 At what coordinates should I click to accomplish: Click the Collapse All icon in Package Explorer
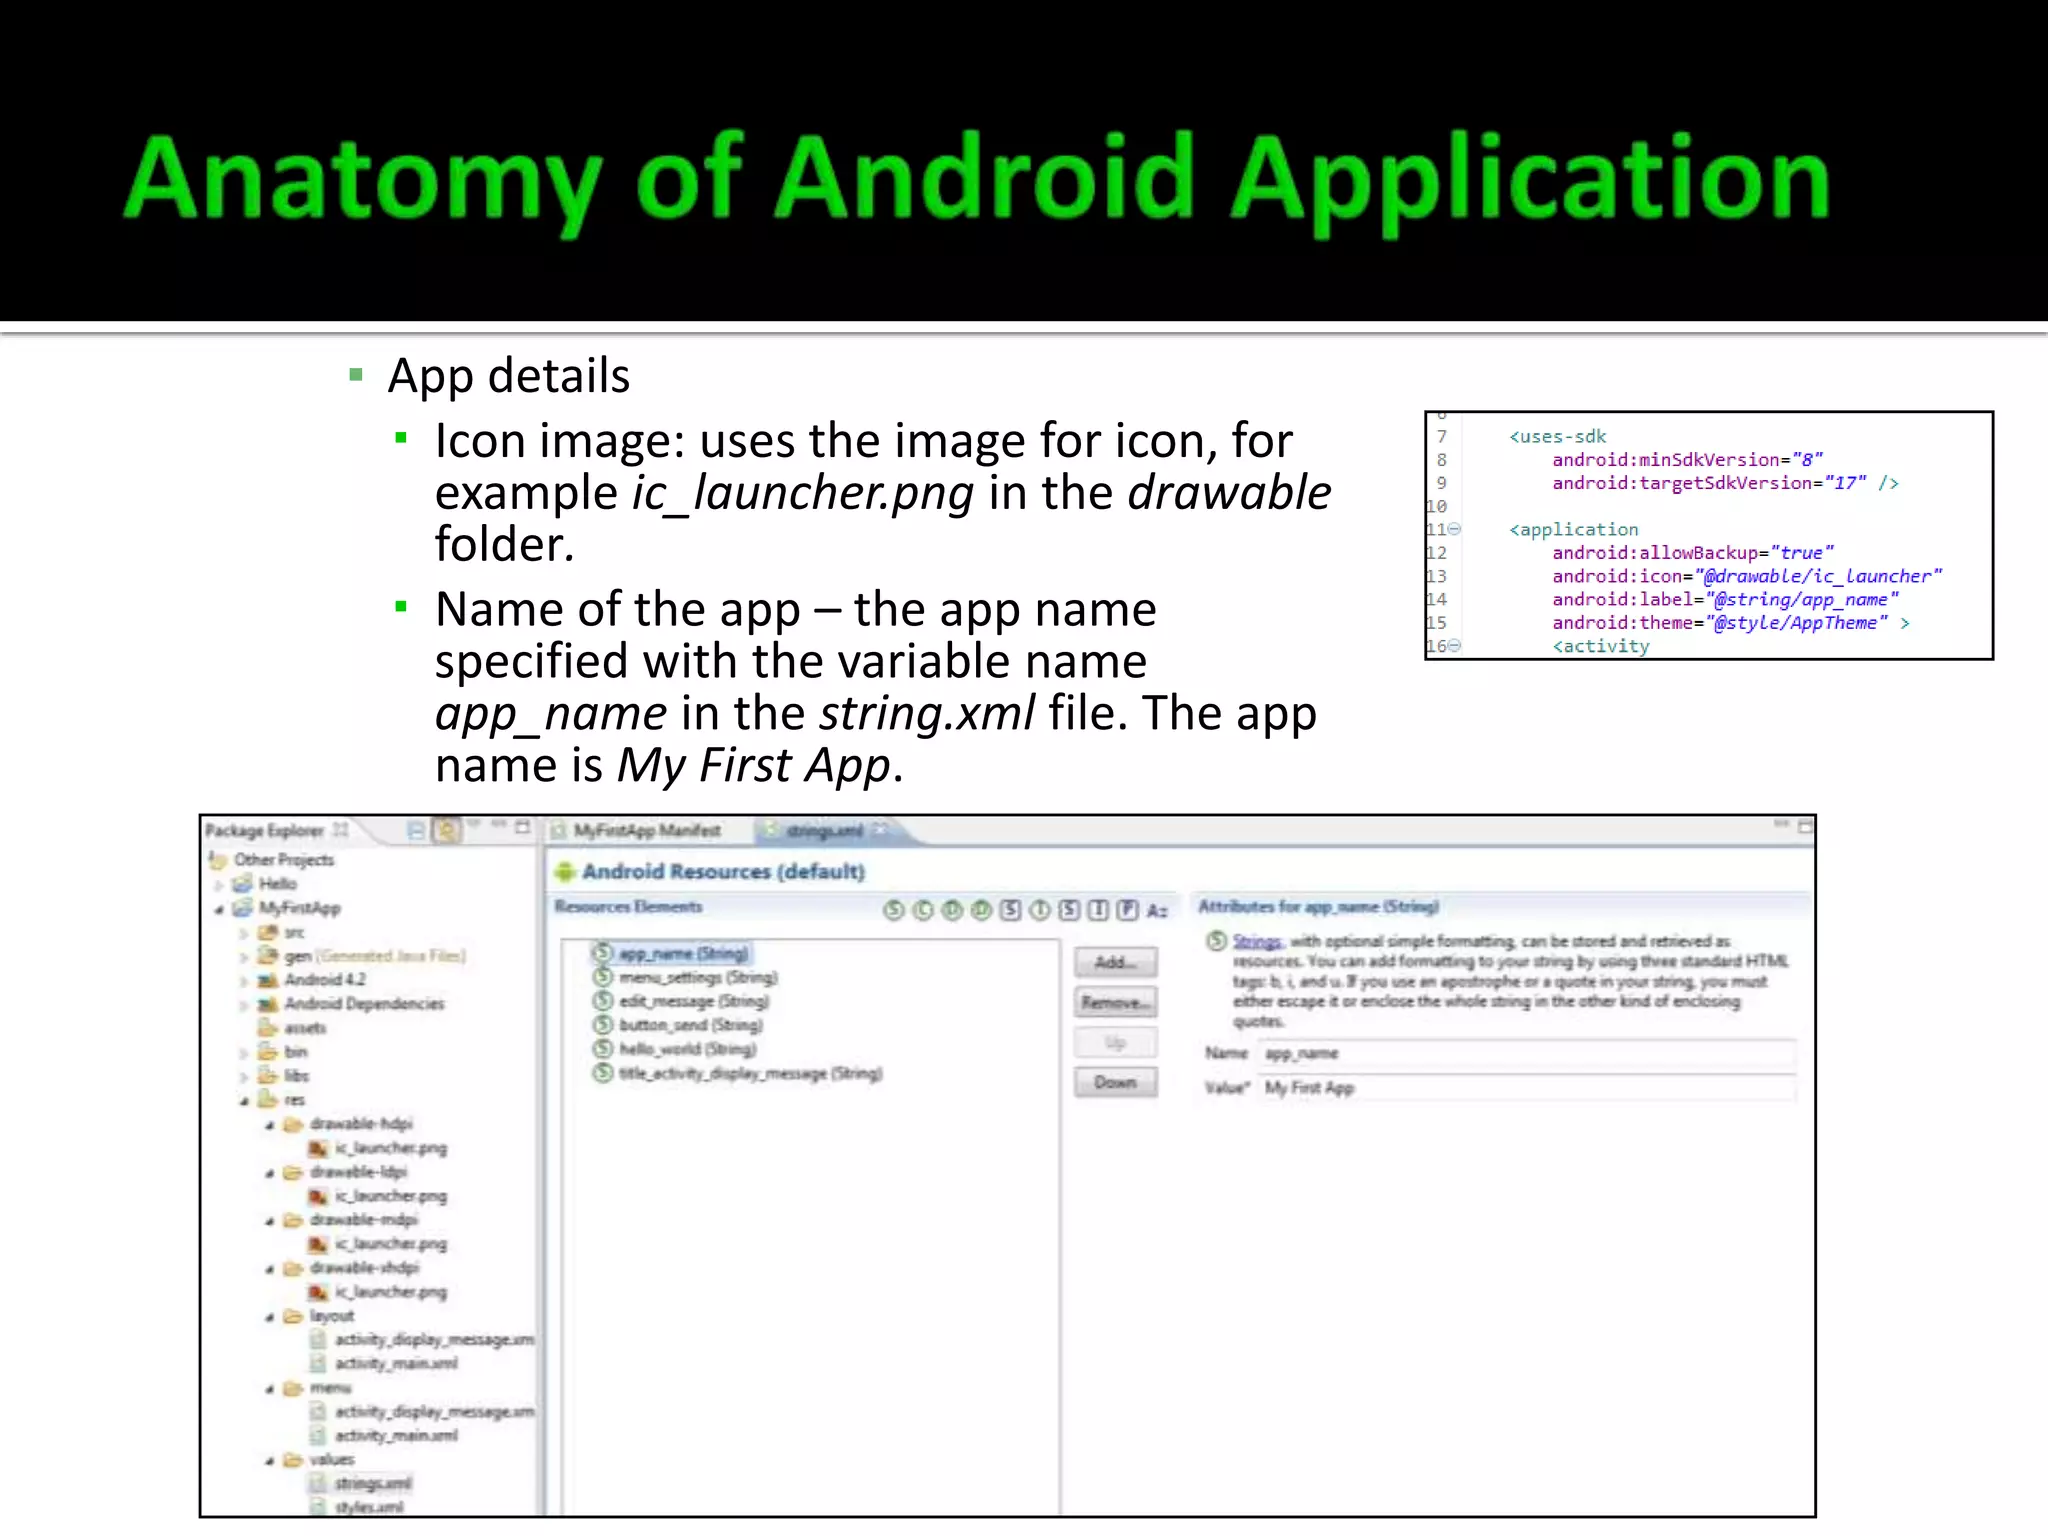(416, 830)
